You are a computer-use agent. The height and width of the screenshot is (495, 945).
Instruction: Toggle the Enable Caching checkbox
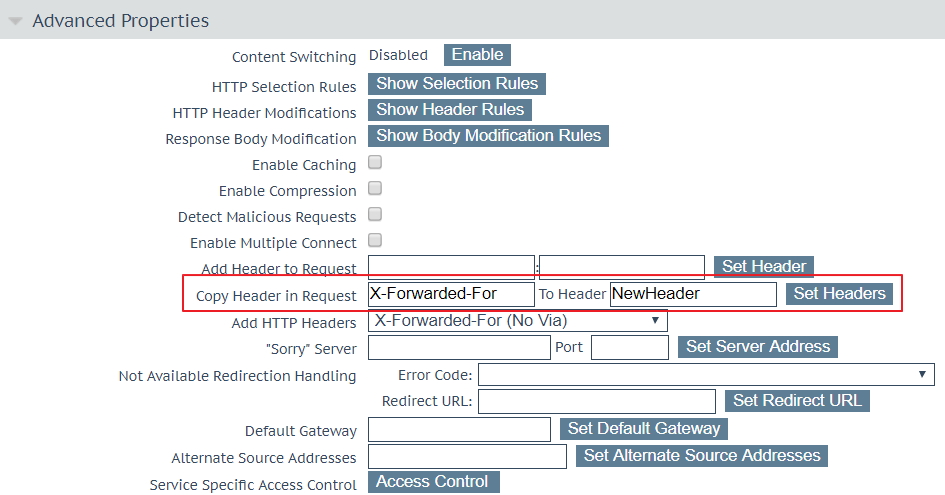click(375, 162)
